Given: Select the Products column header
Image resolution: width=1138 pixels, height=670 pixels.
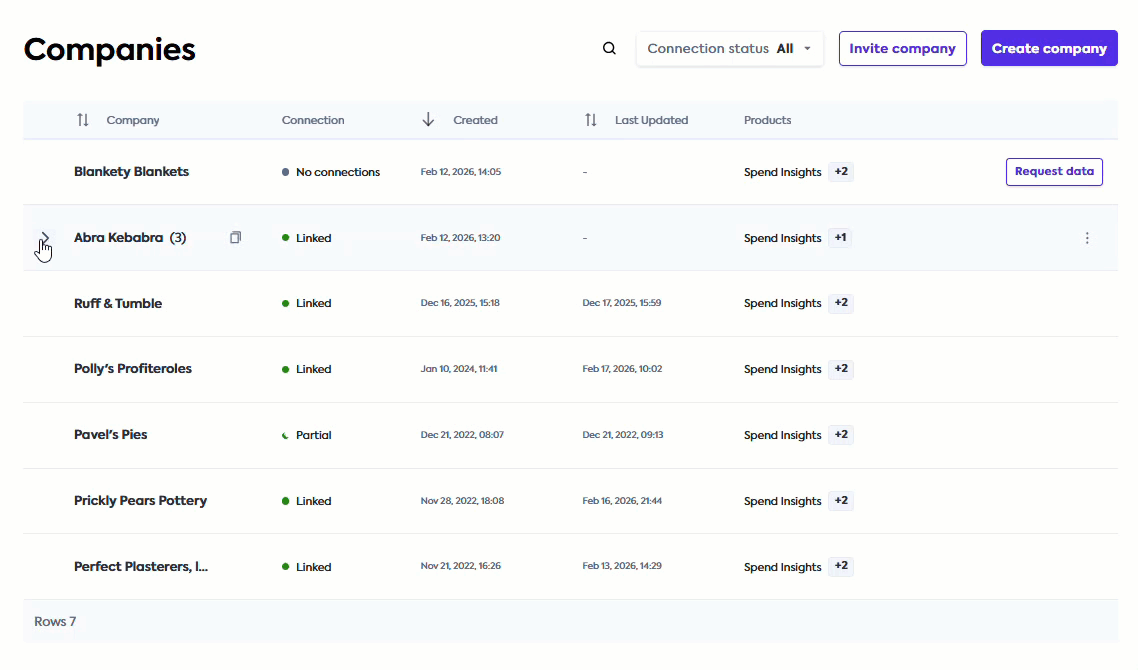Looking at the screenshot, I should click(767, 119).
